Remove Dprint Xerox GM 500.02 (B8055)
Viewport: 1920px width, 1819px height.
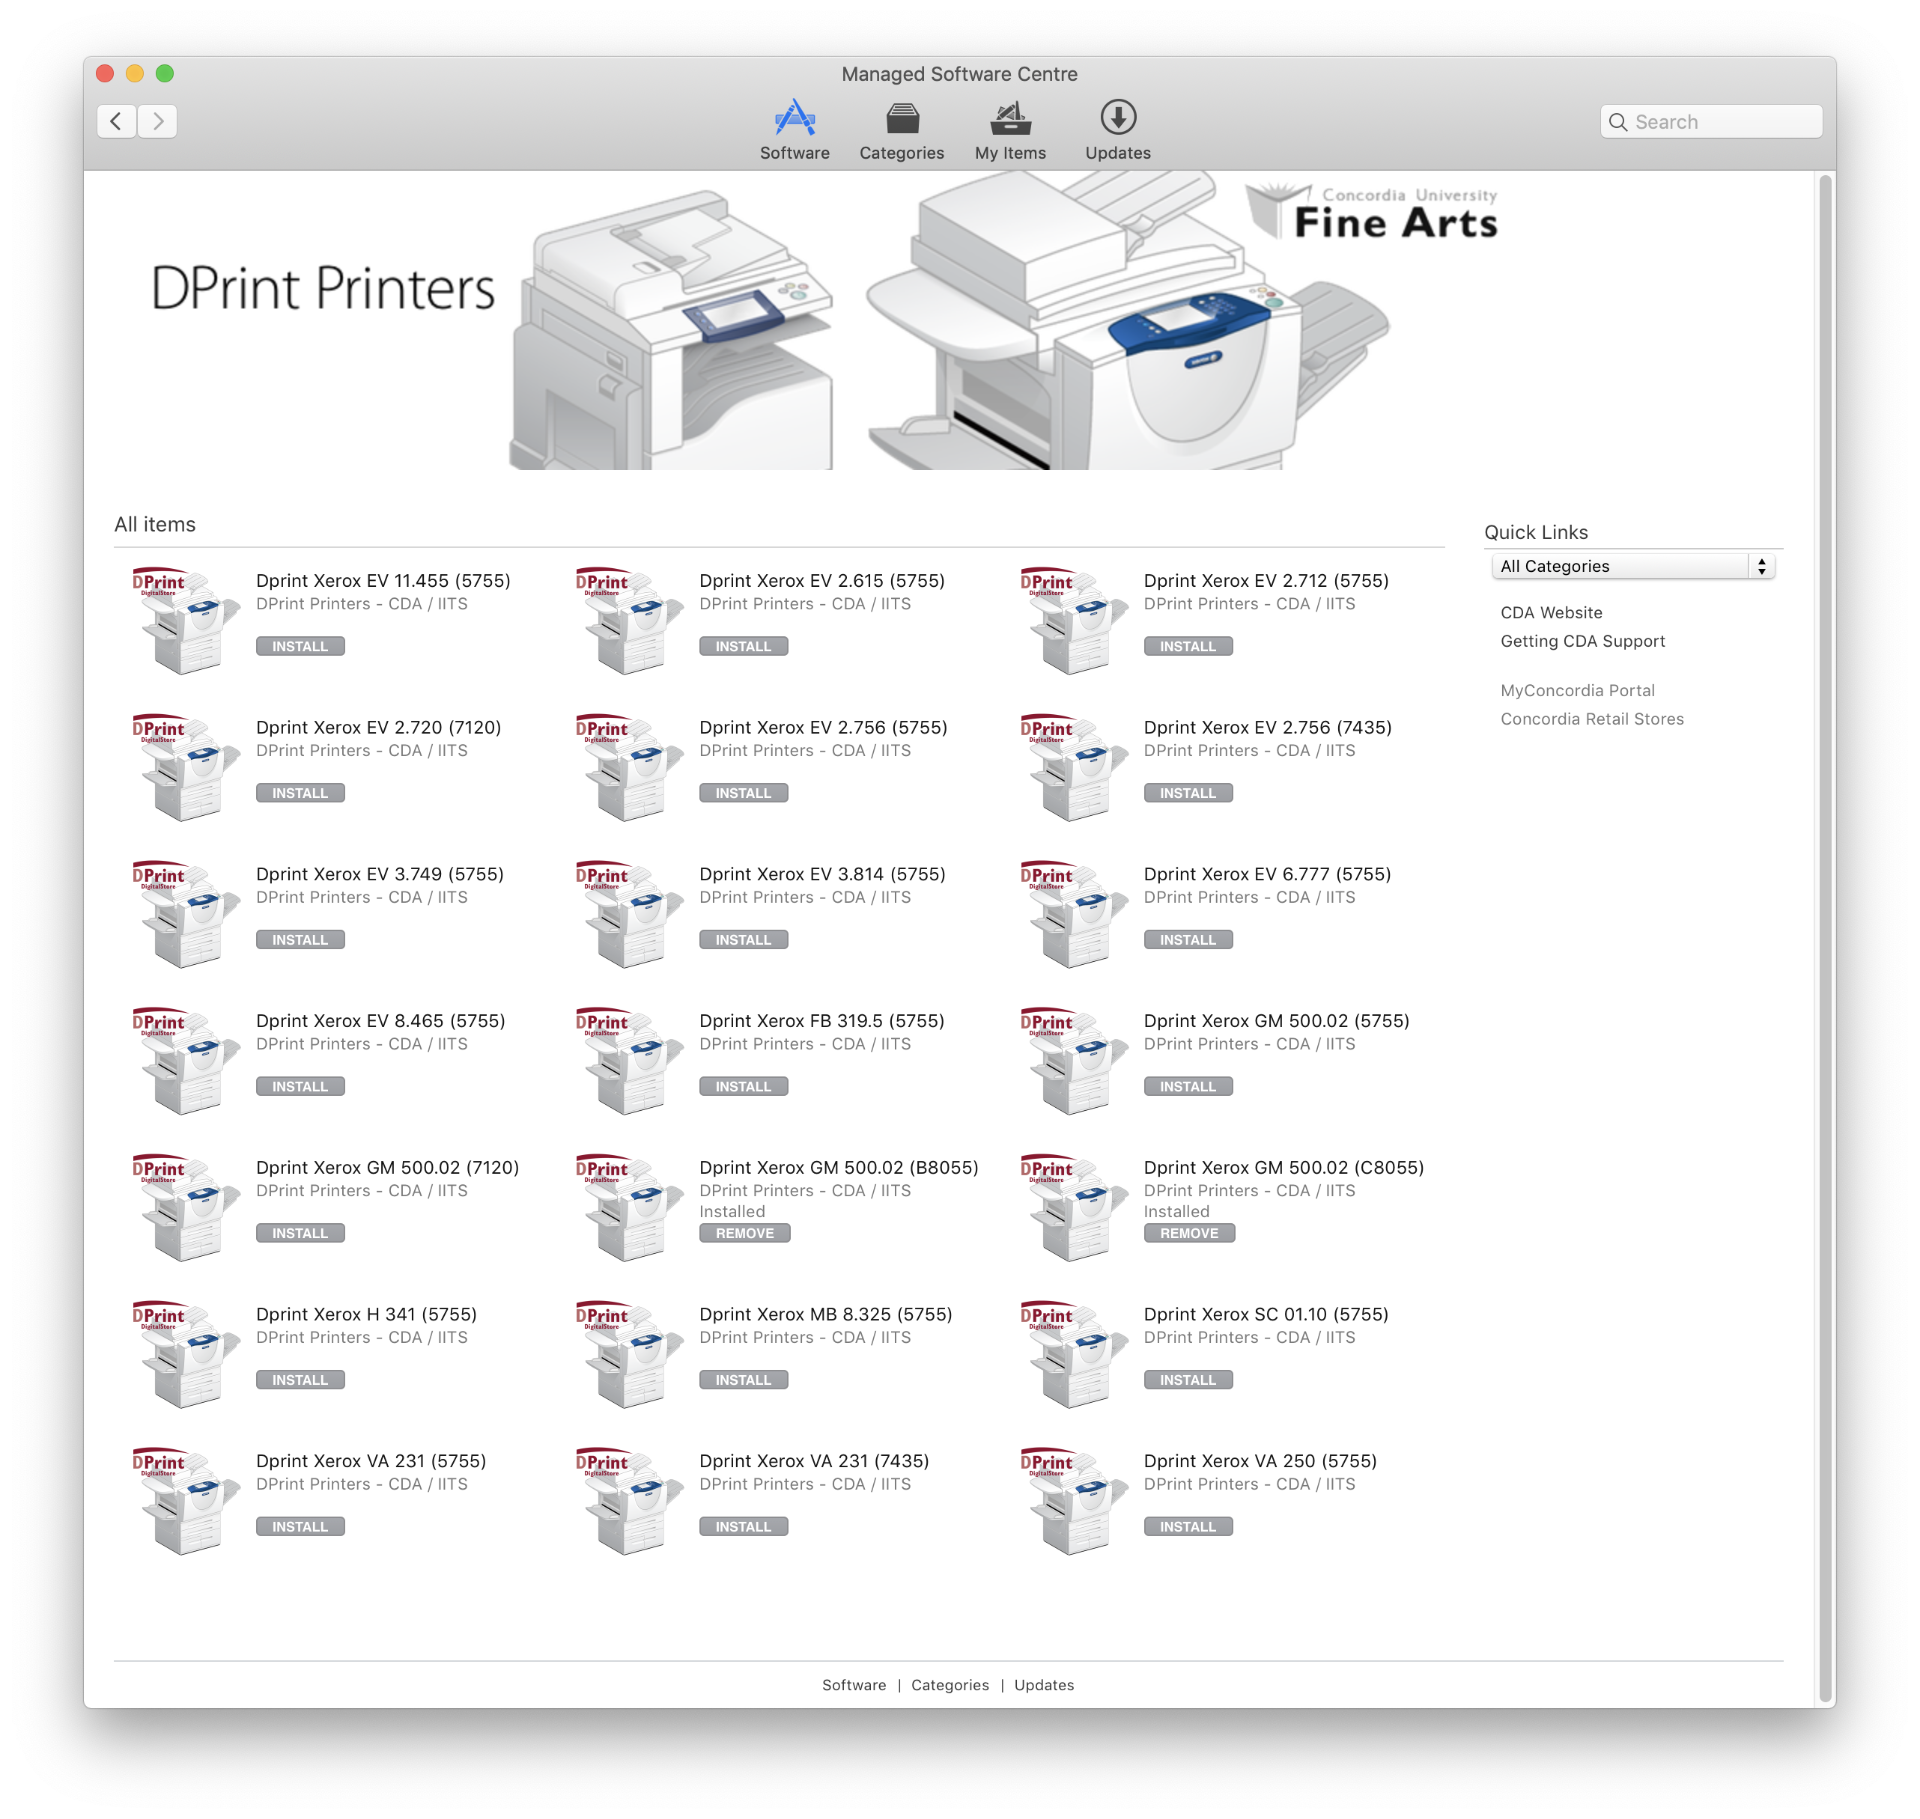click(744, 1234)
